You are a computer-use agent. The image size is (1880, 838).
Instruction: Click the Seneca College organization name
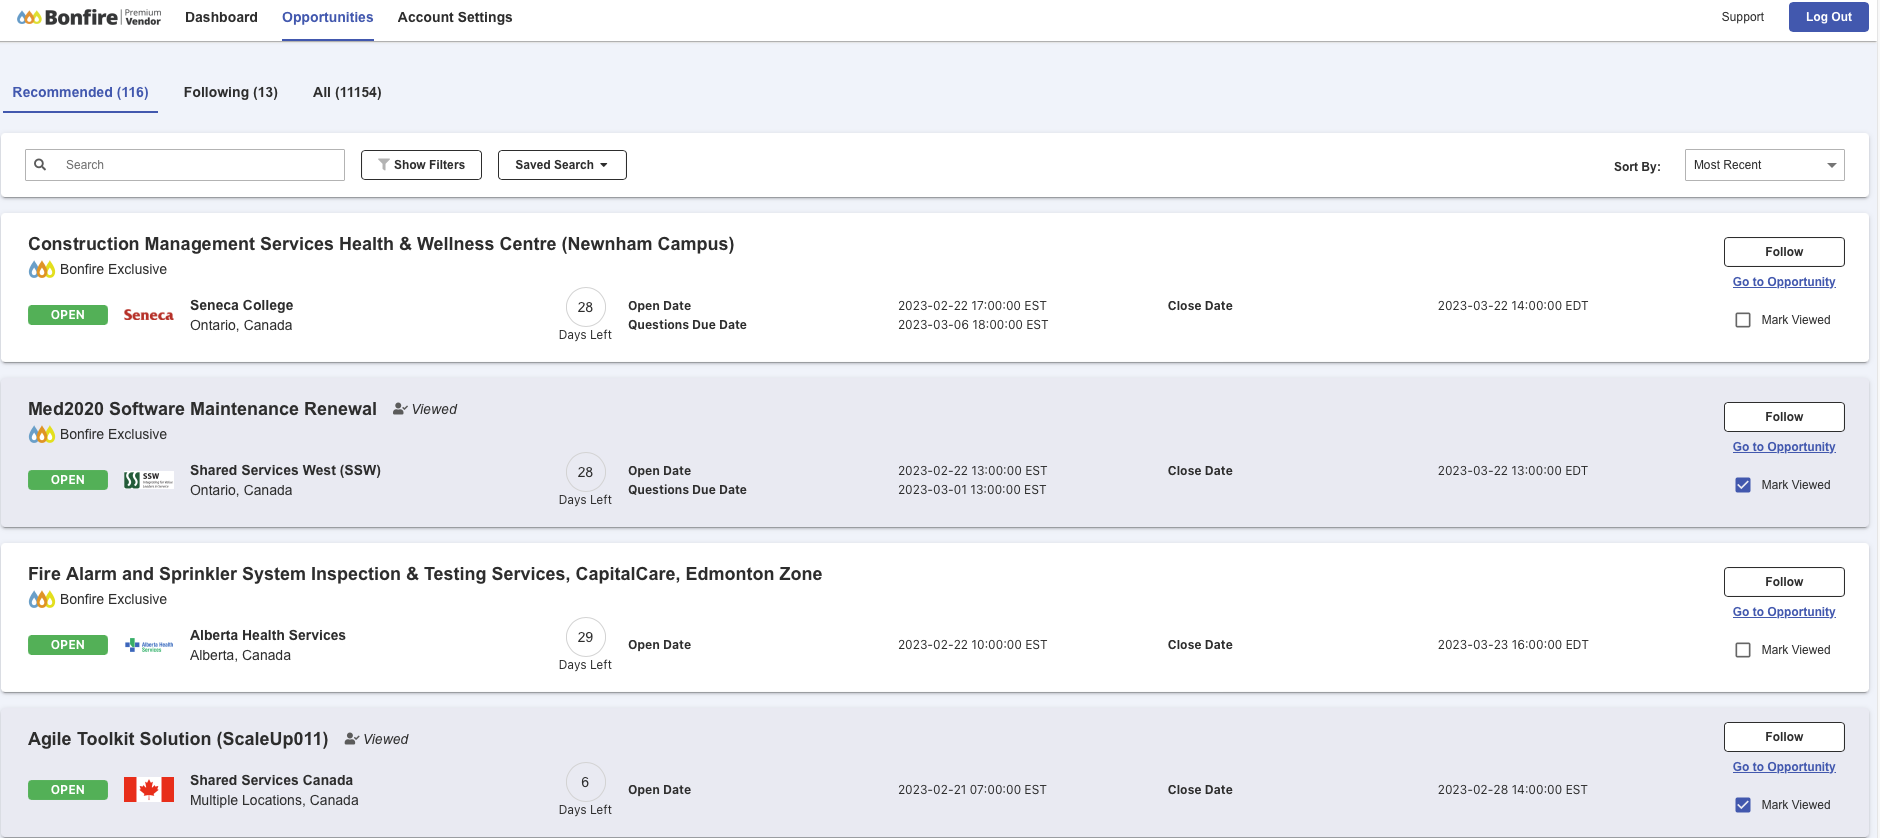point(241,305)
